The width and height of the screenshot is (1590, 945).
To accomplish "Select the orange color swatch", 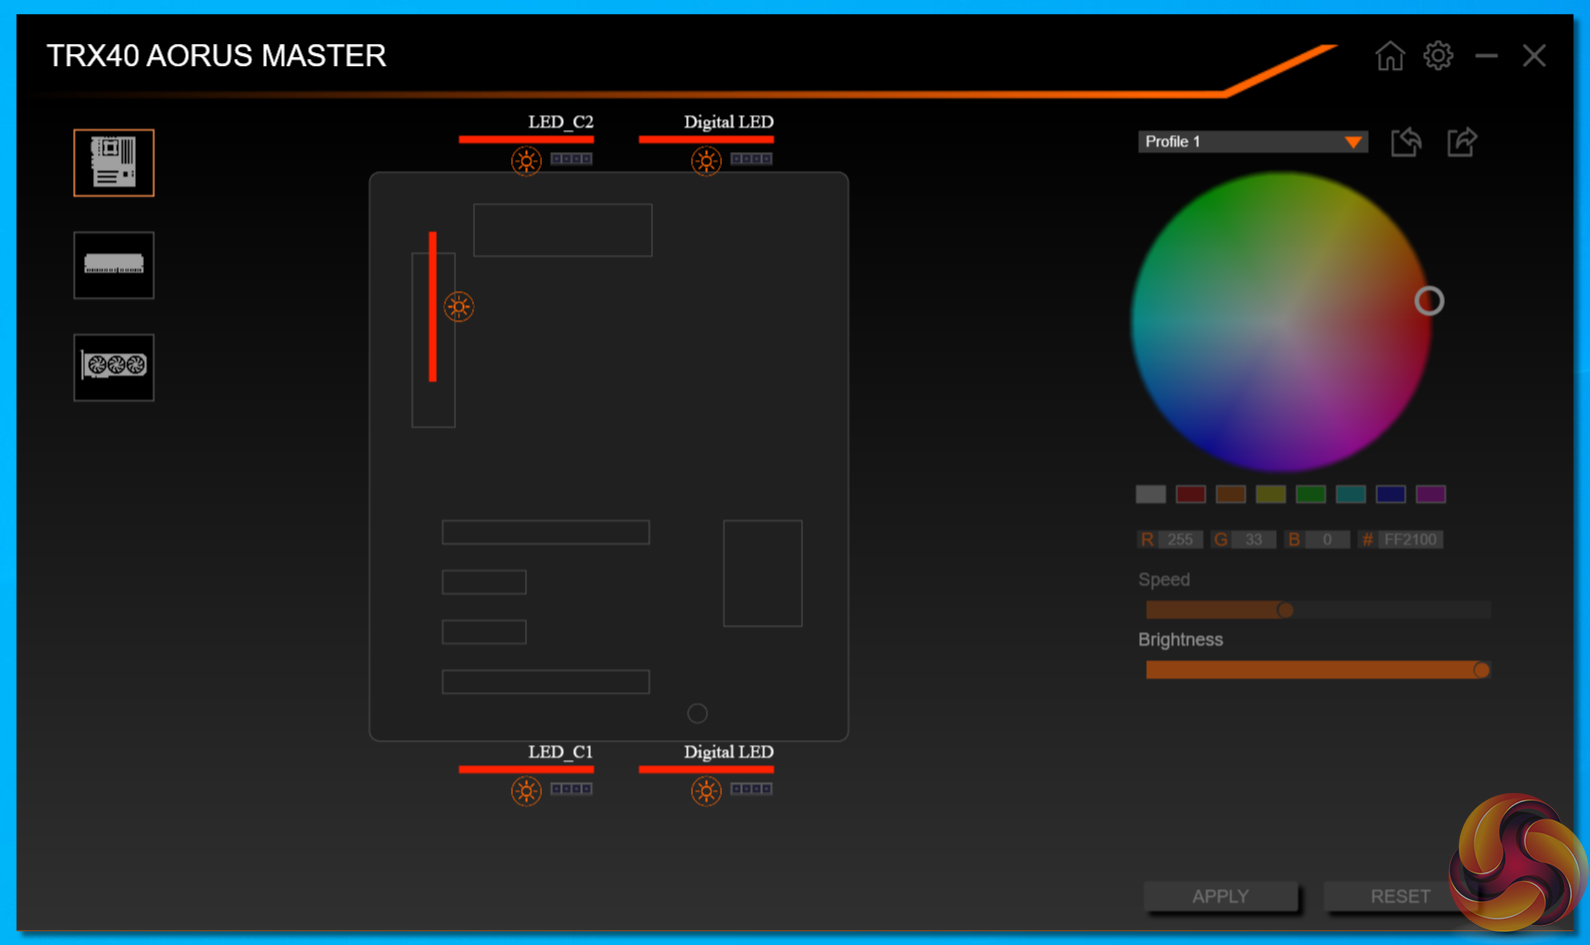I will (1231, 494).
